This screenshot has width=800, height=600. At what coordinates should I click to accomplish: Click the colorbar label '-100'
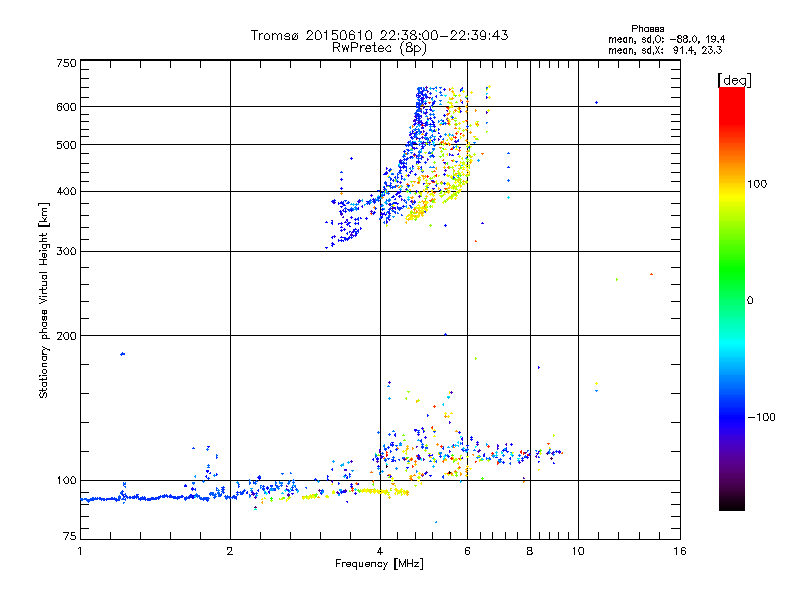coord(761,417)
